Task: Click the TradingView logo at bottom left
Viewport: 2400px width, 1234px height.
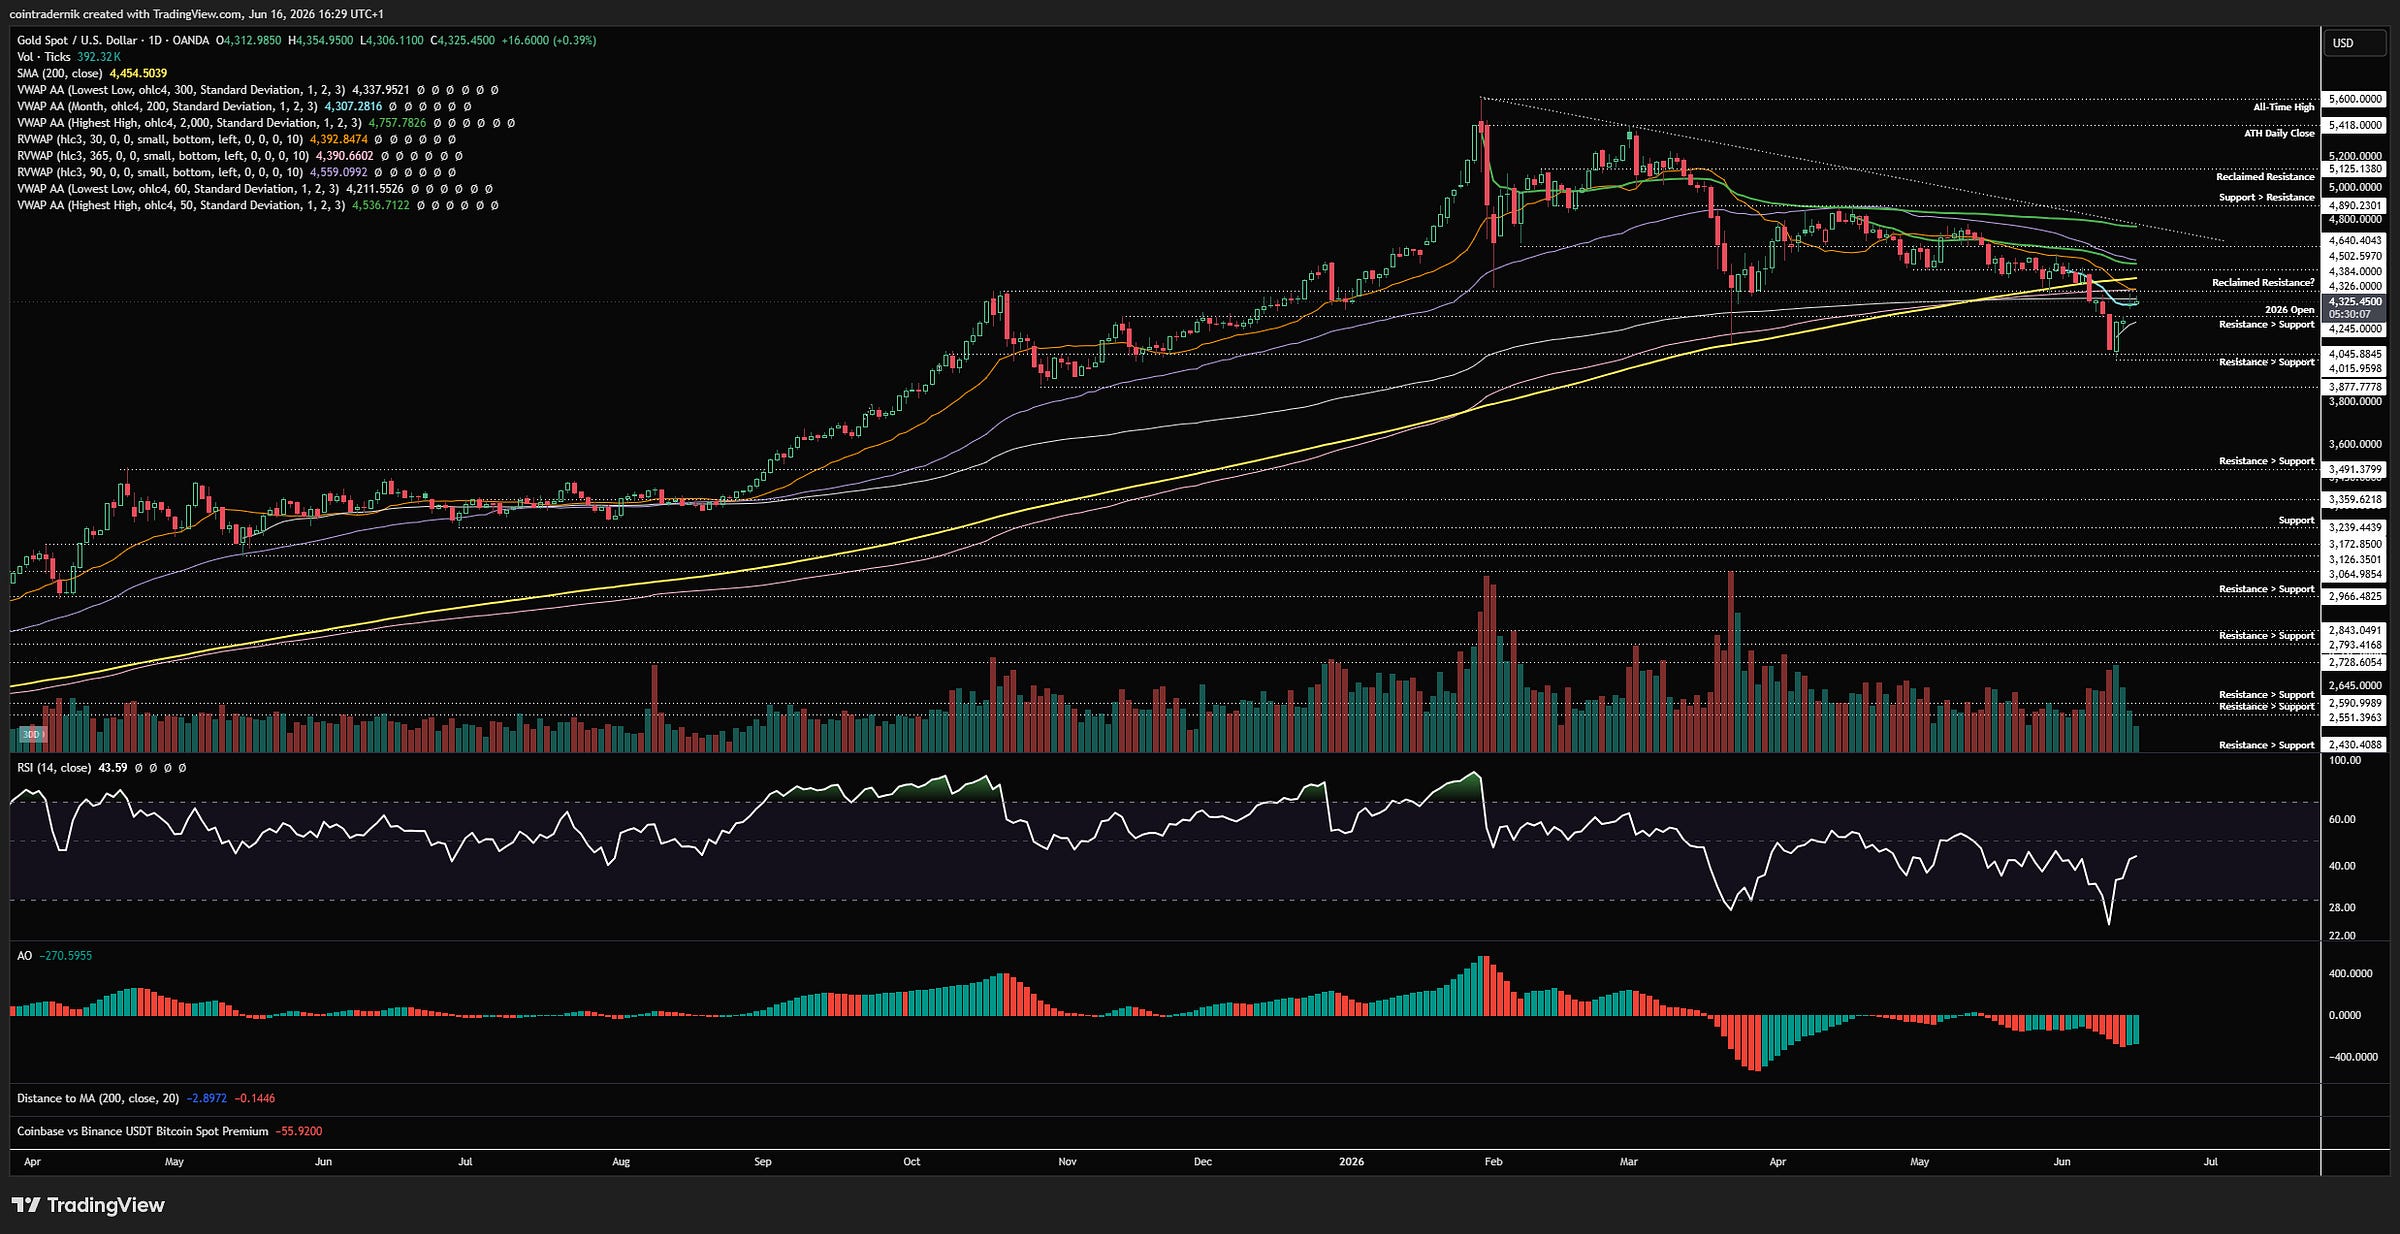Action: pos(88,1205)
